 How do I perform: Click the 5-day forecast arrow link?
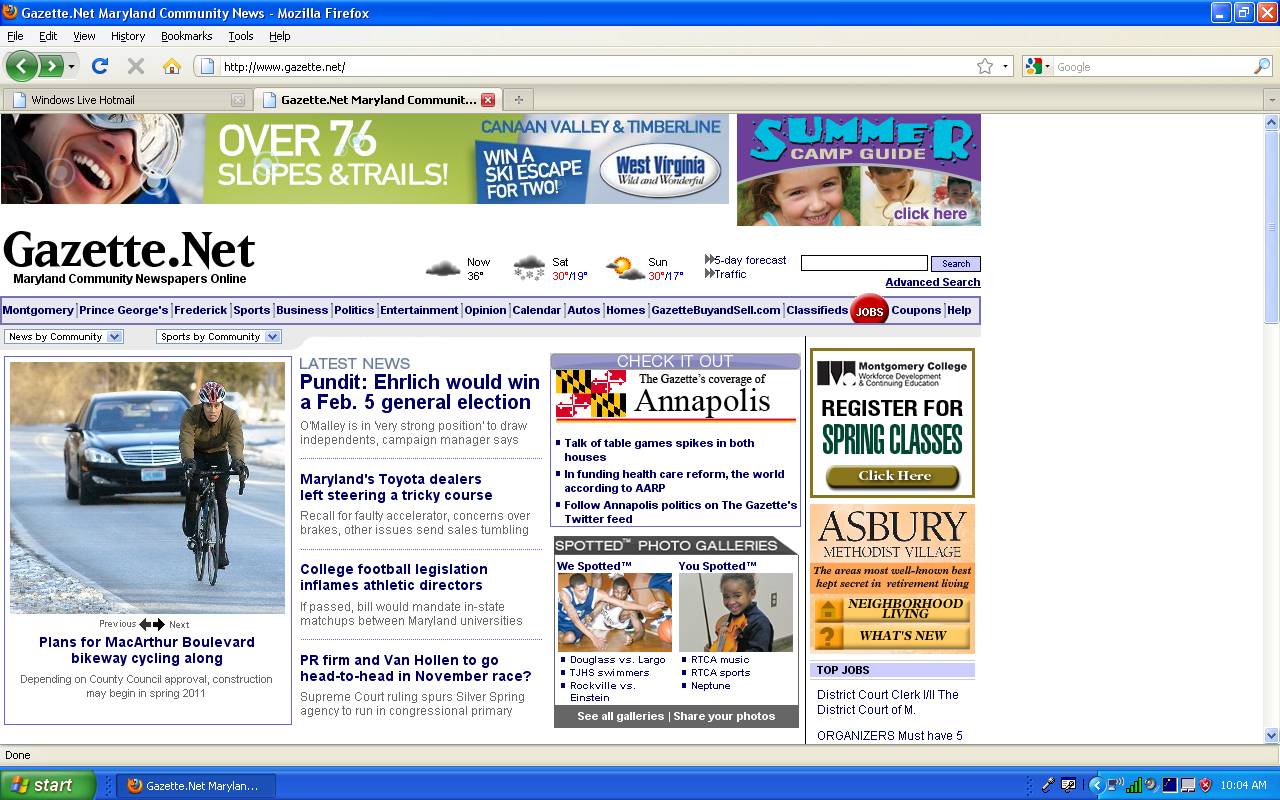746,260
